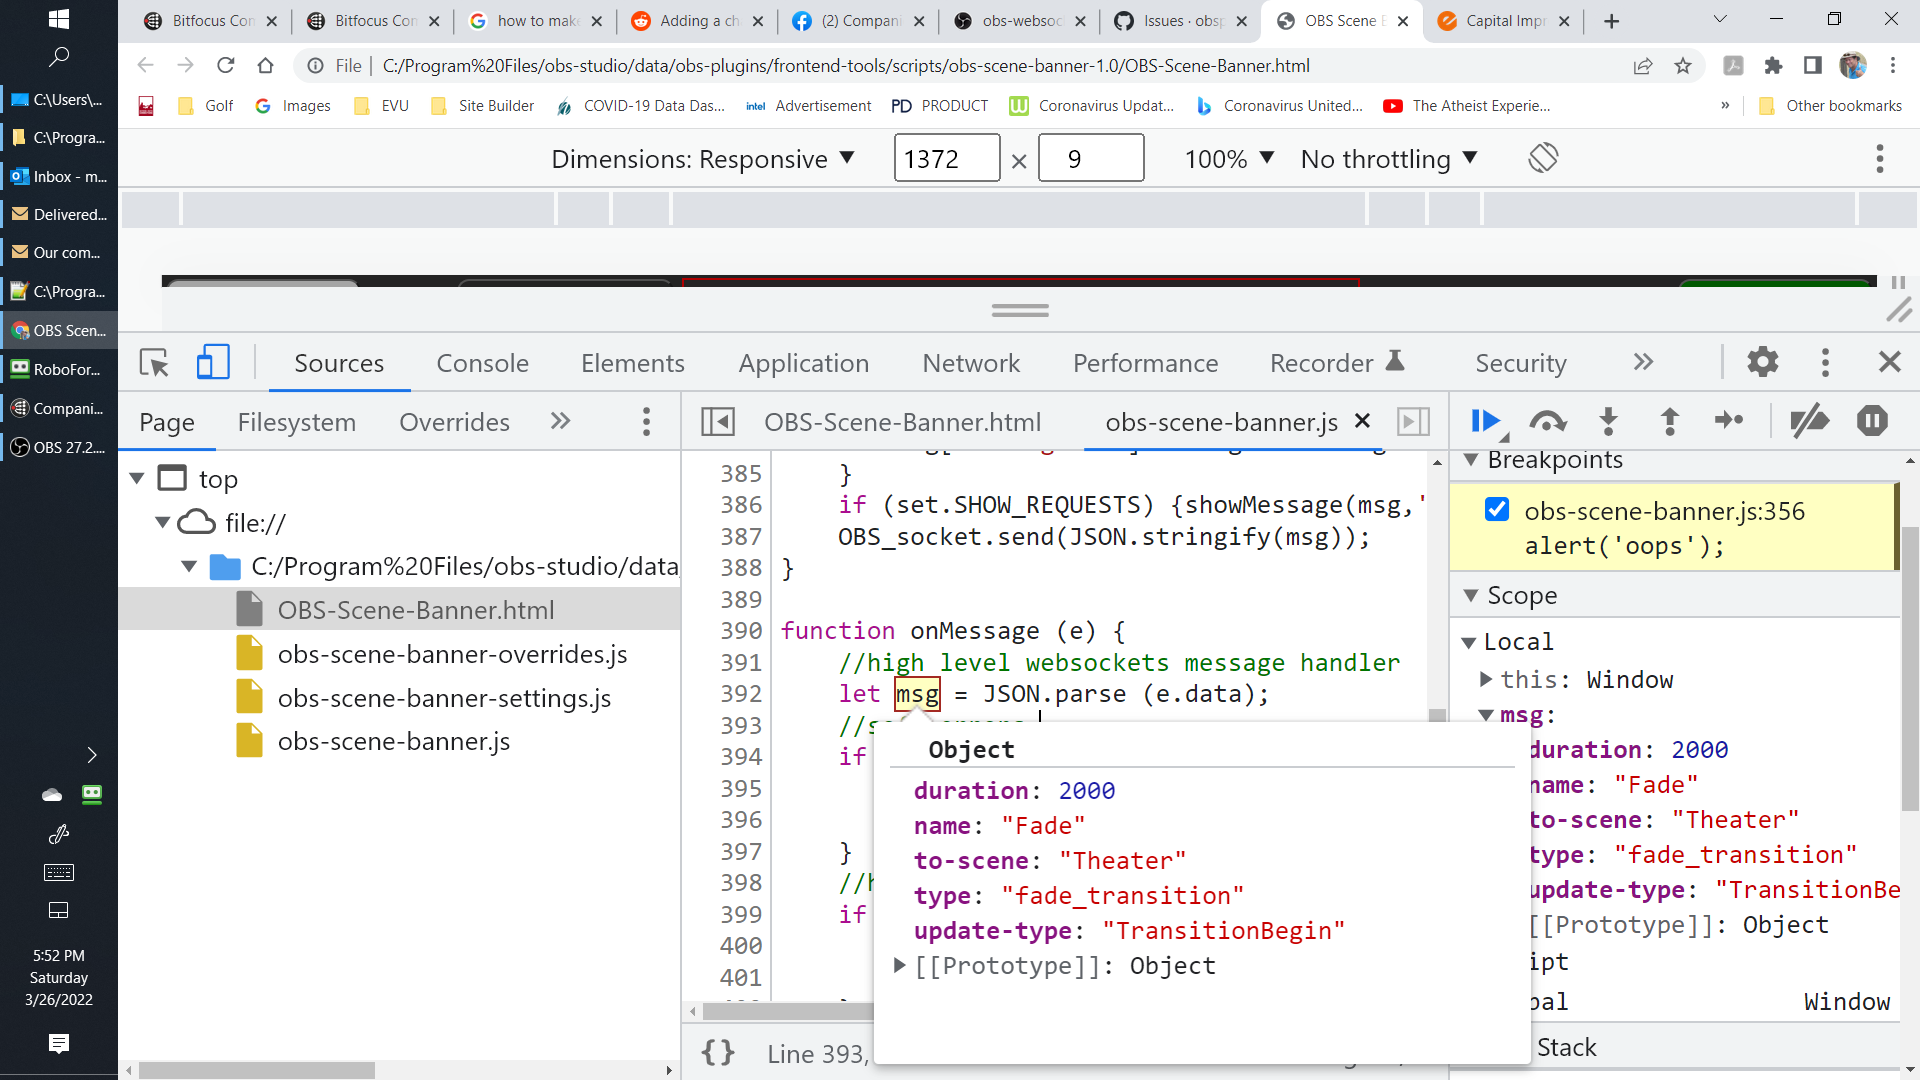Viewport: 1920px width, 1080px height.
Task: Select the inspect element picker tool
Action: [x=154, y=363]
